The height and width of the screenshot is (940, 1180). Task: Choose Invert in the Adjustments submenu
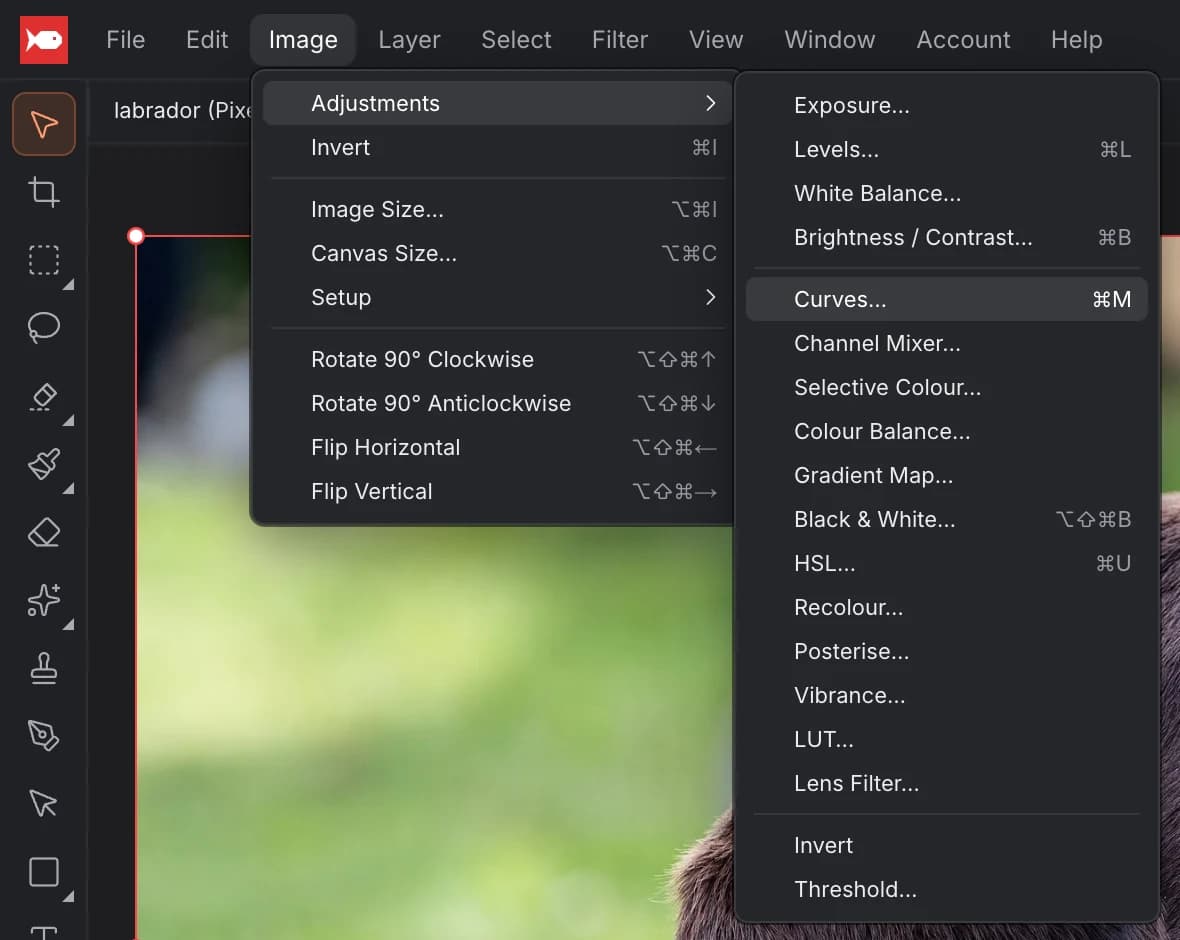coord(947,845)
